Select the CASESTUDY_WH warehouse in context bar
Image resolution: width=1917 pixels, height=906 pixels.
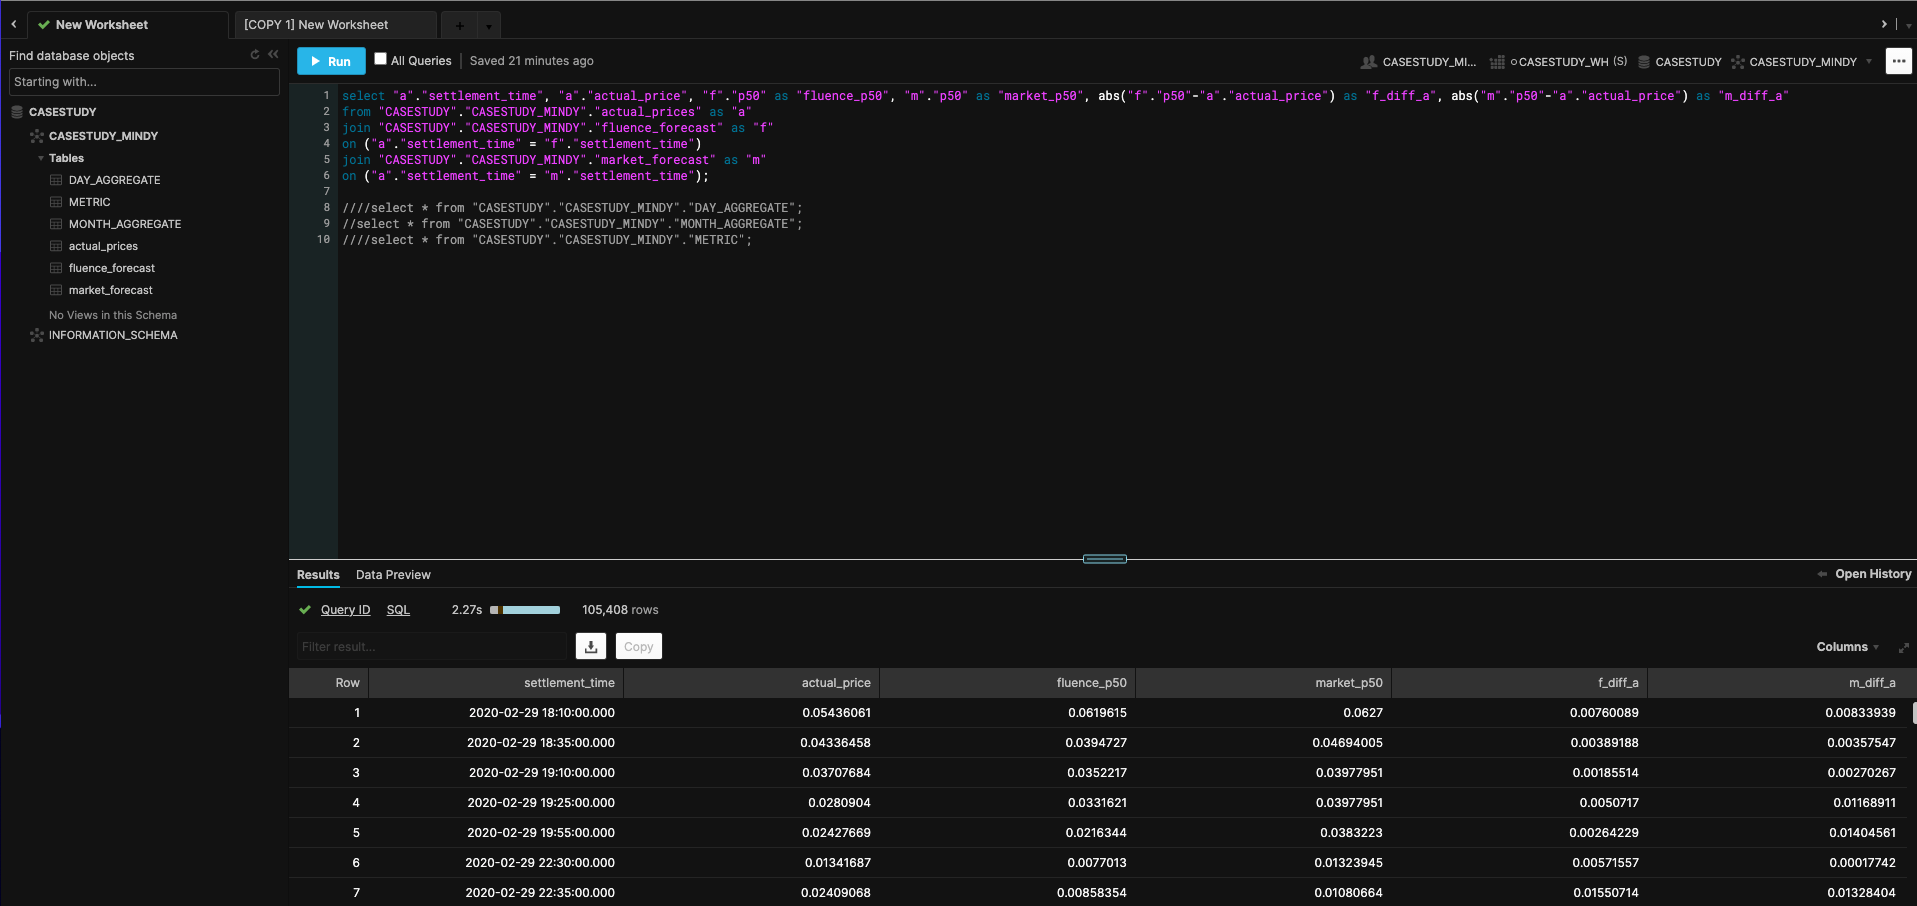tap(1568, 62)
